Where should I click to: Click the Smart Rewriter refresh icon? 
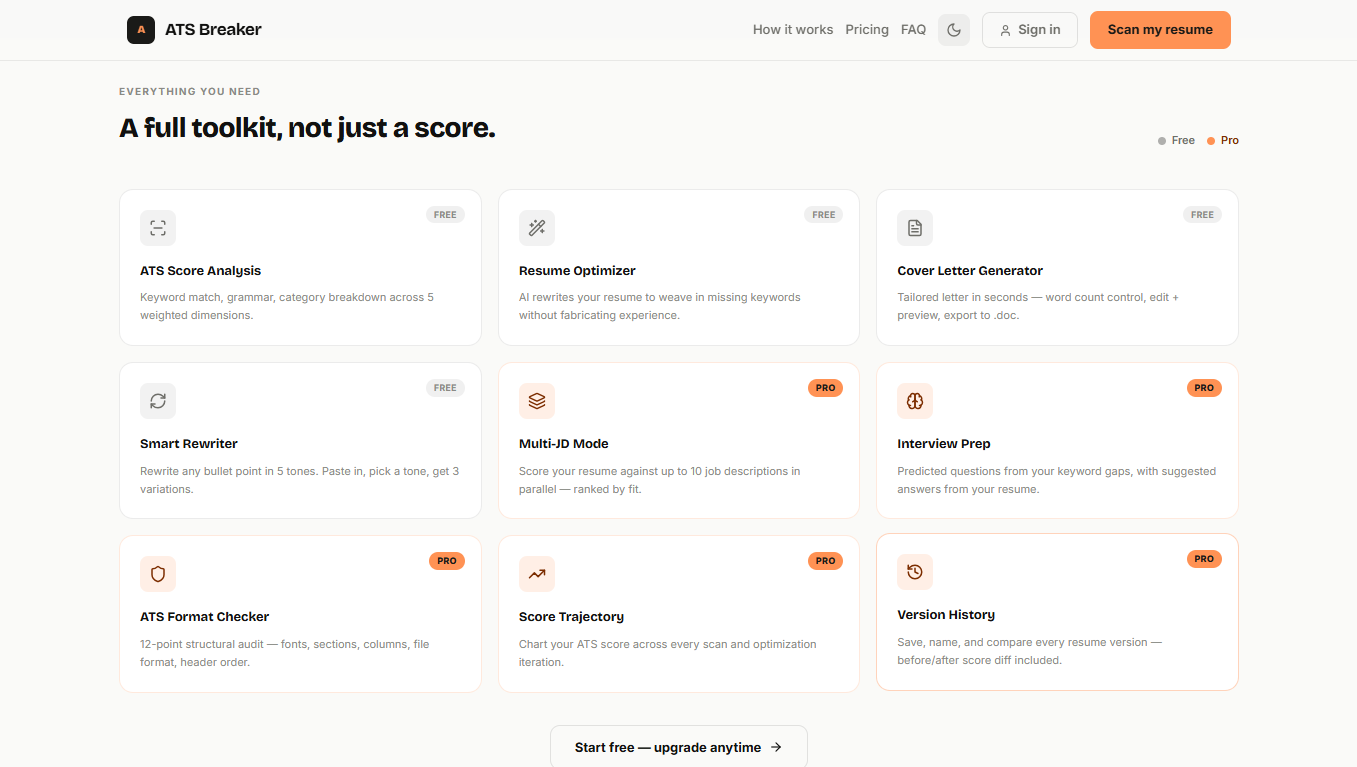[158, 401]
